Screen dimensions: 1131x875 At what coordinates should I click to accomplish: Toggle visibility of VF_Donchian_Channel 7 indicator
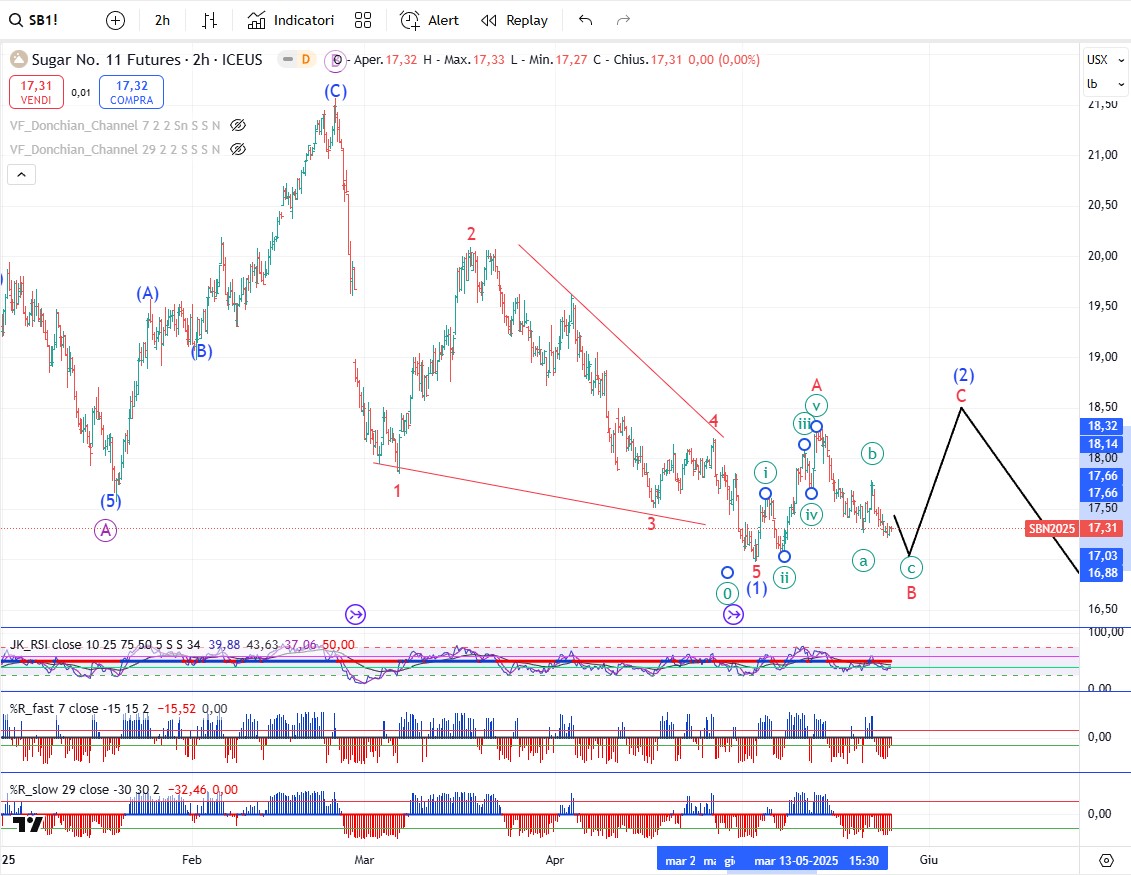[237, 126]
